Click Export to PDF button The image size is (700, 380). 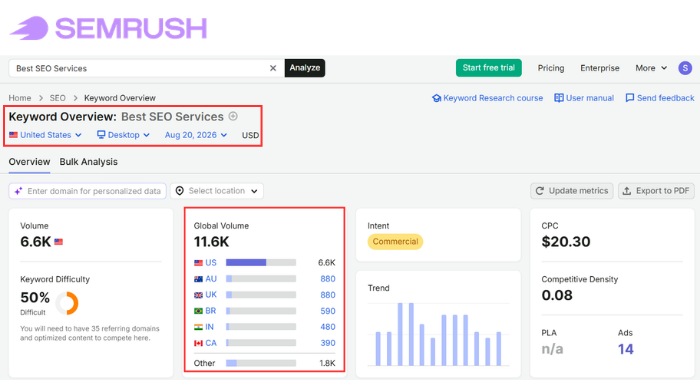(x=656, y=191)
